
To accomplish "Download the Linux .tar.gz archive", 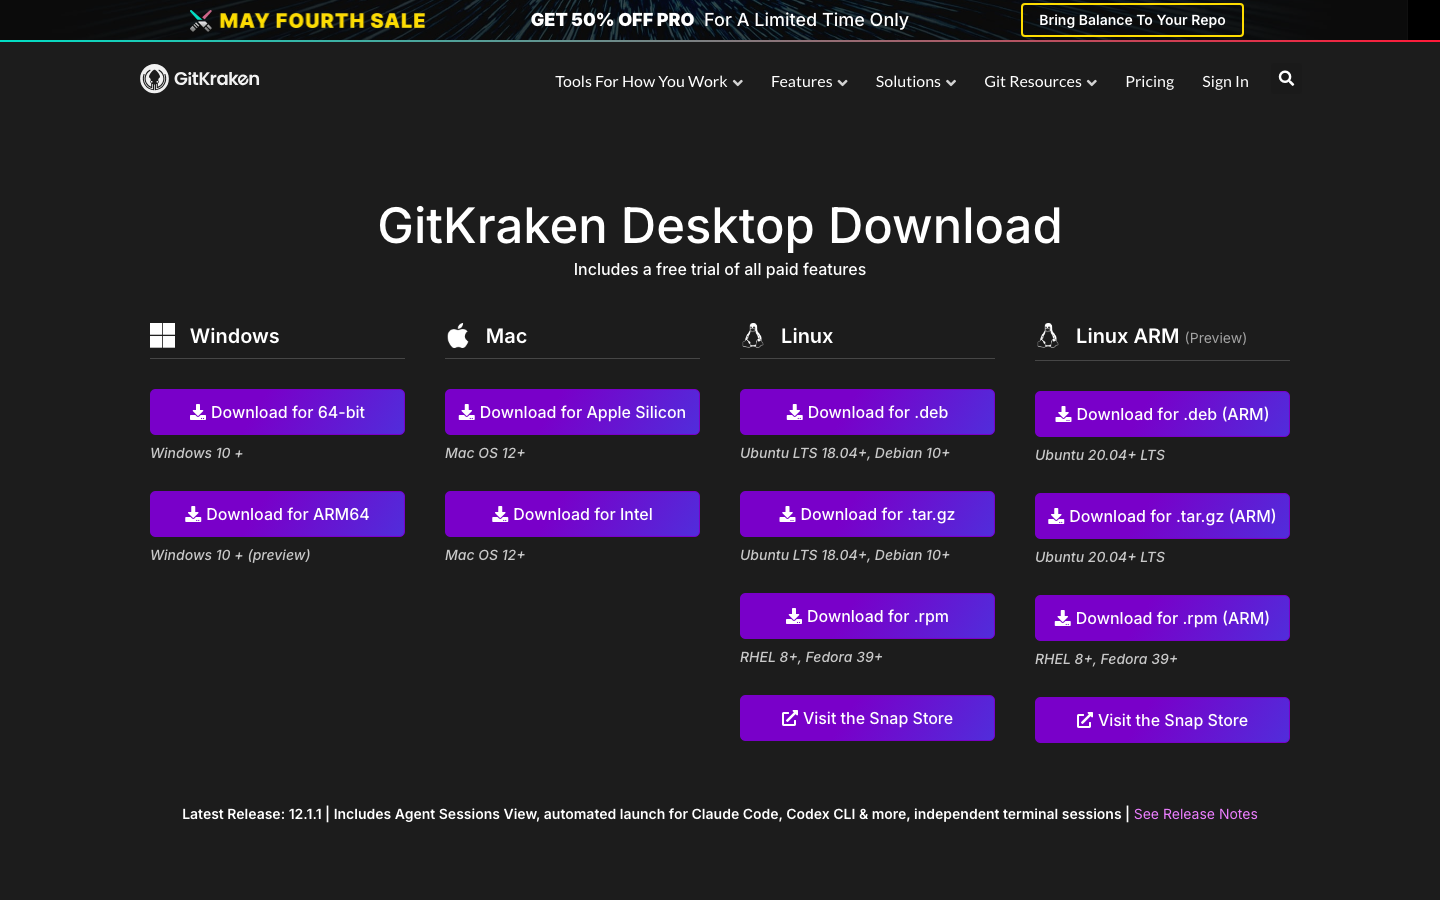I will tap(867, 514).
